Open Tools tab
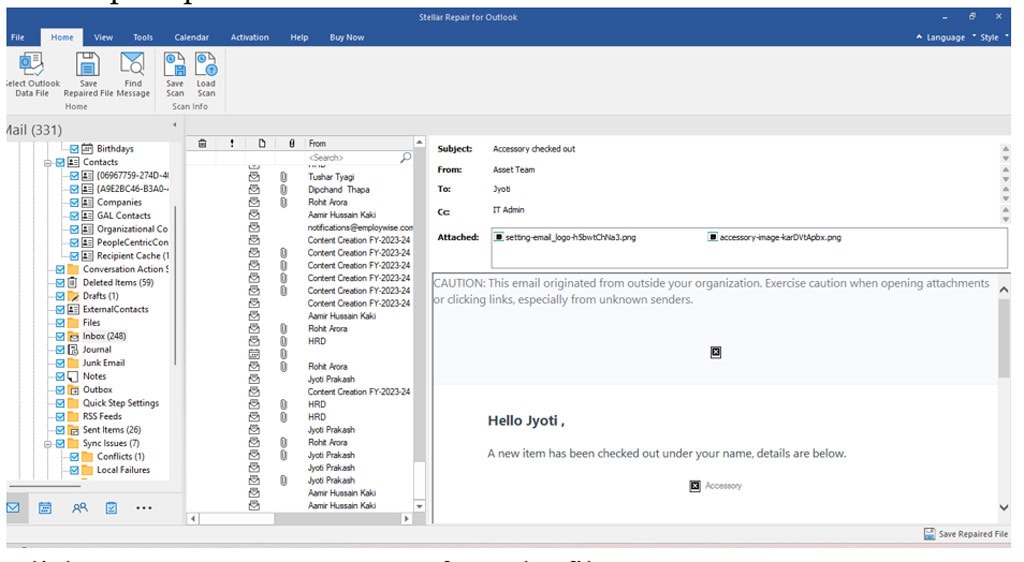 143,37
